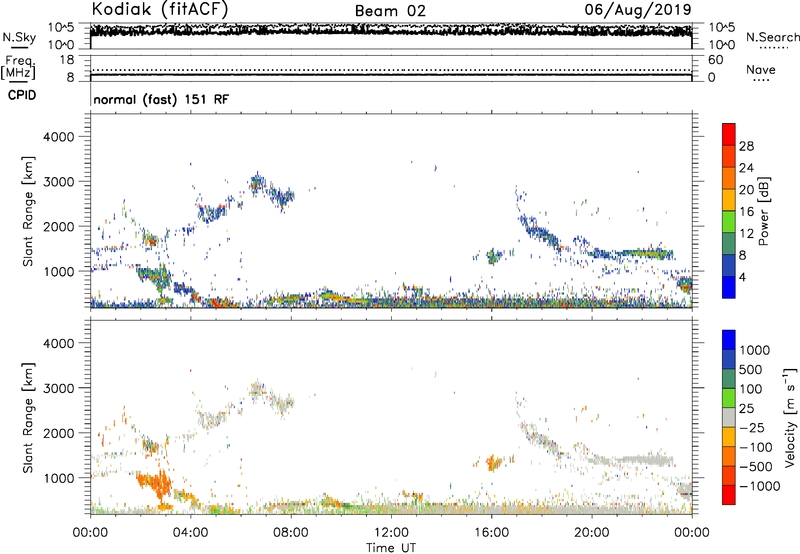
Task: Click the "normal (fast) 151 RF" text
Action: tap(161, 99)
